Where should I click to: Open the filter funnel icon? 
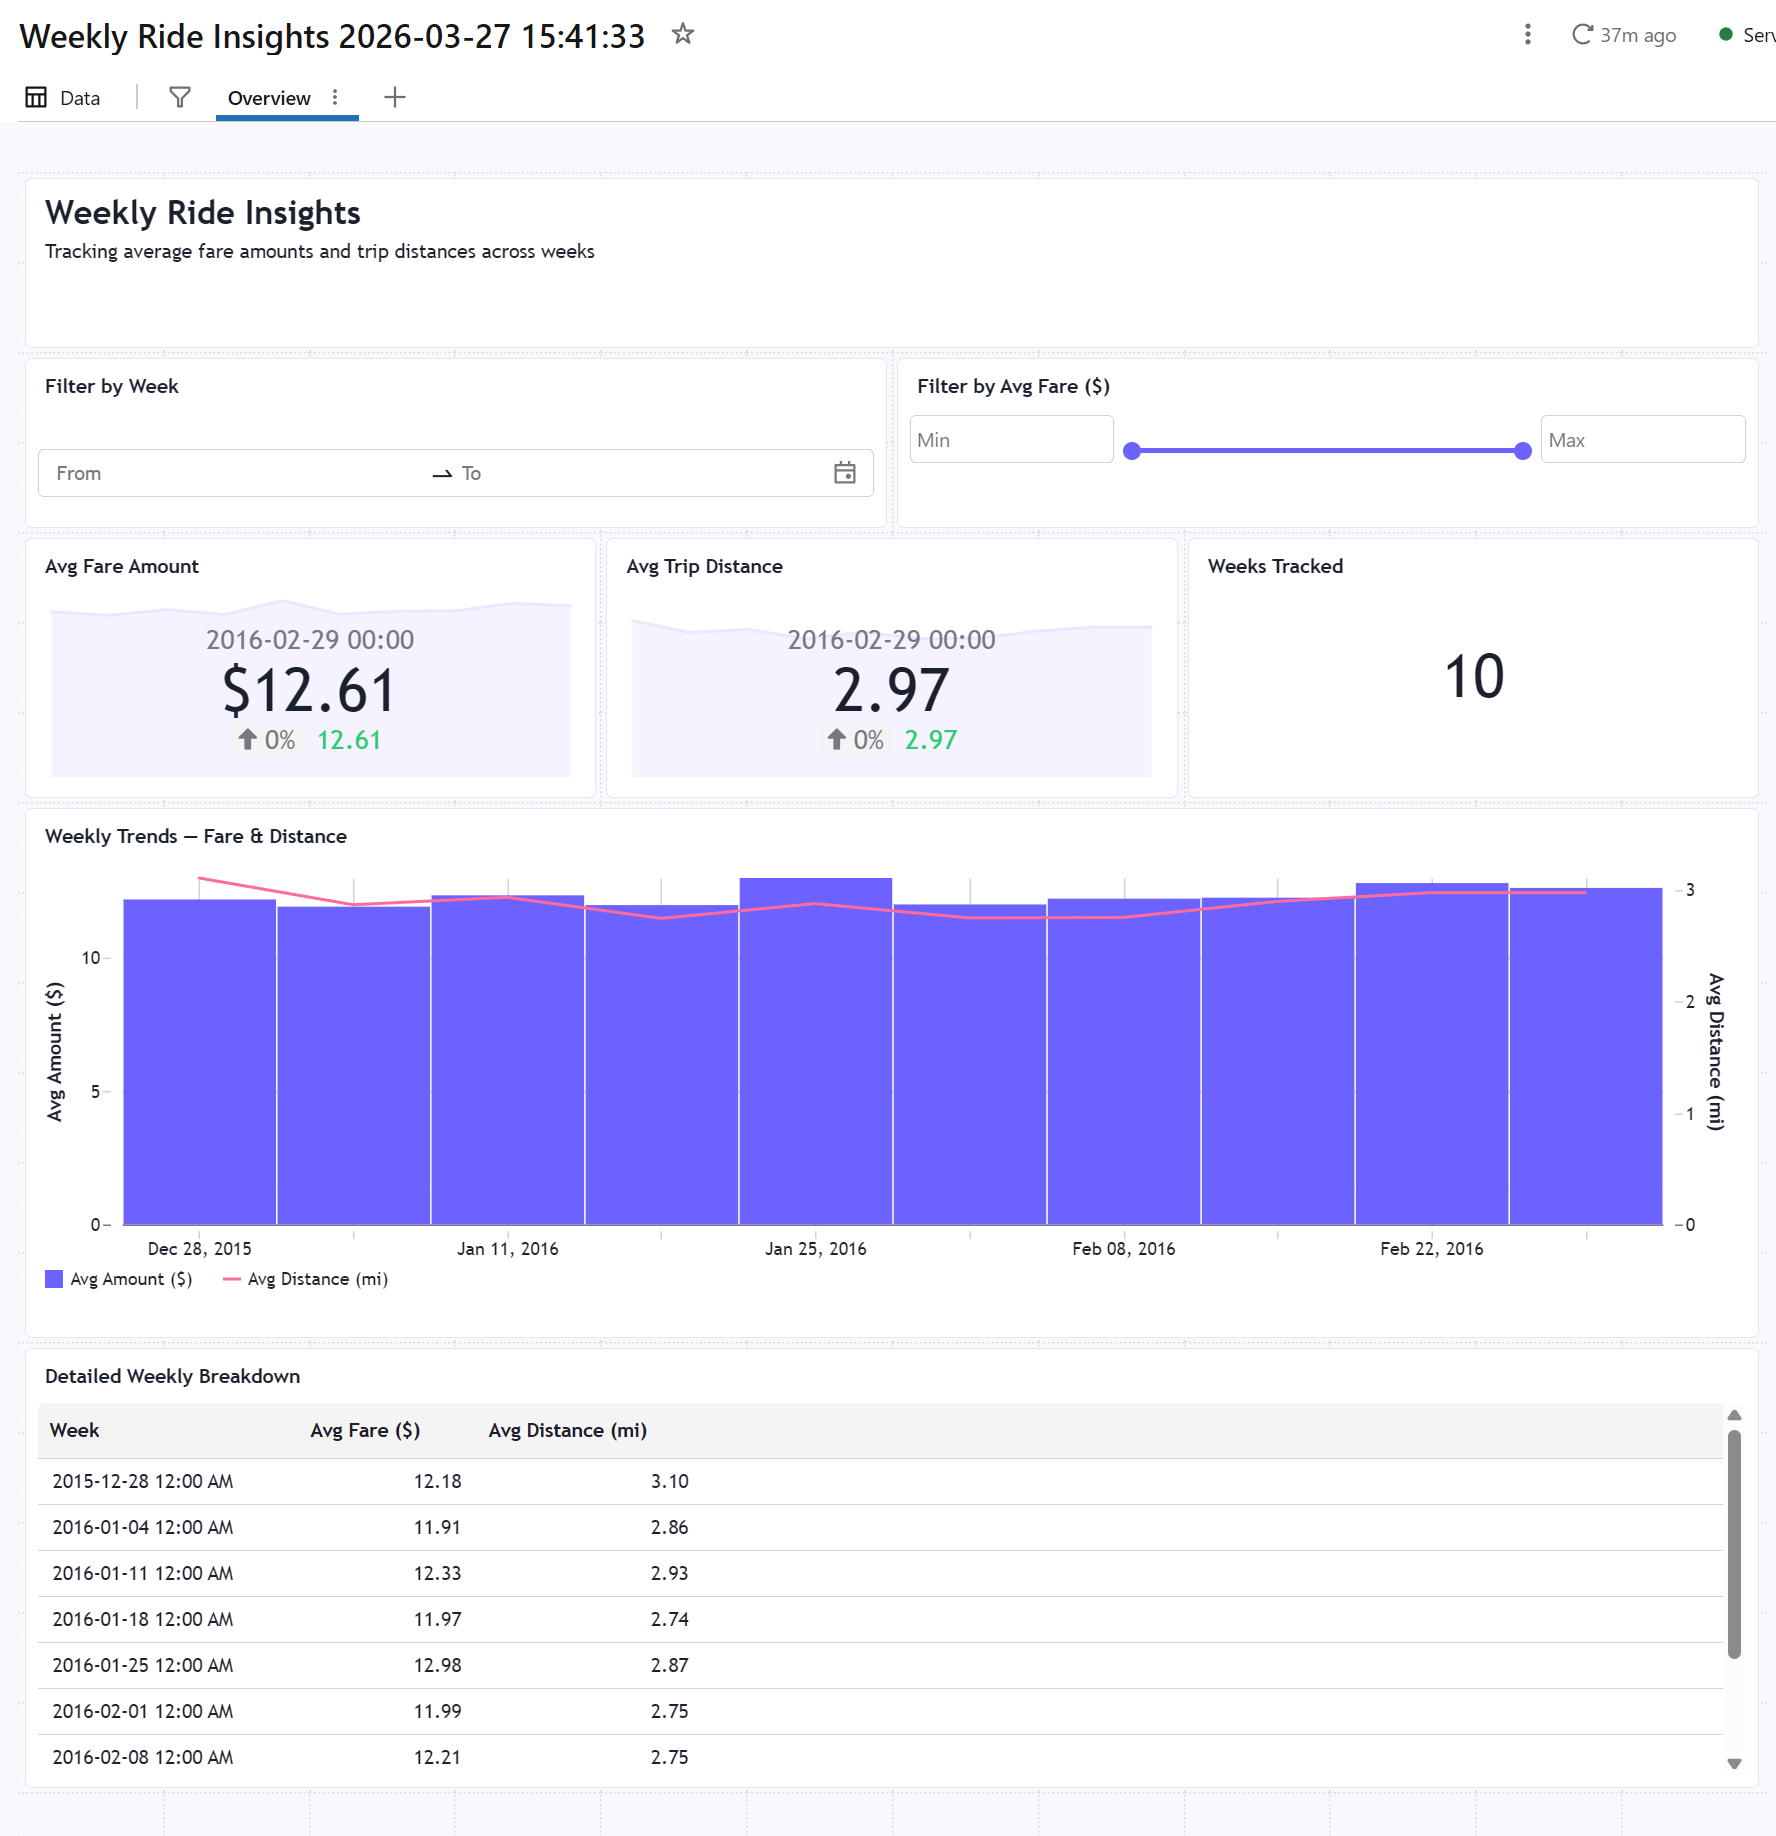[180, 97]
